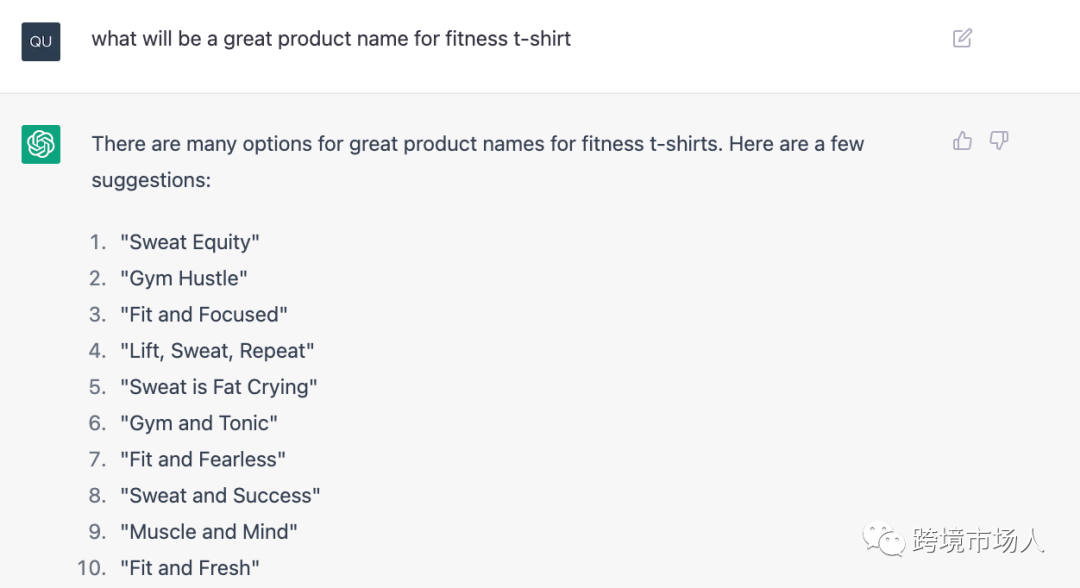
Task: Click the "Fit and Fresh" suggestion
Action: click(x=190, y=568)
